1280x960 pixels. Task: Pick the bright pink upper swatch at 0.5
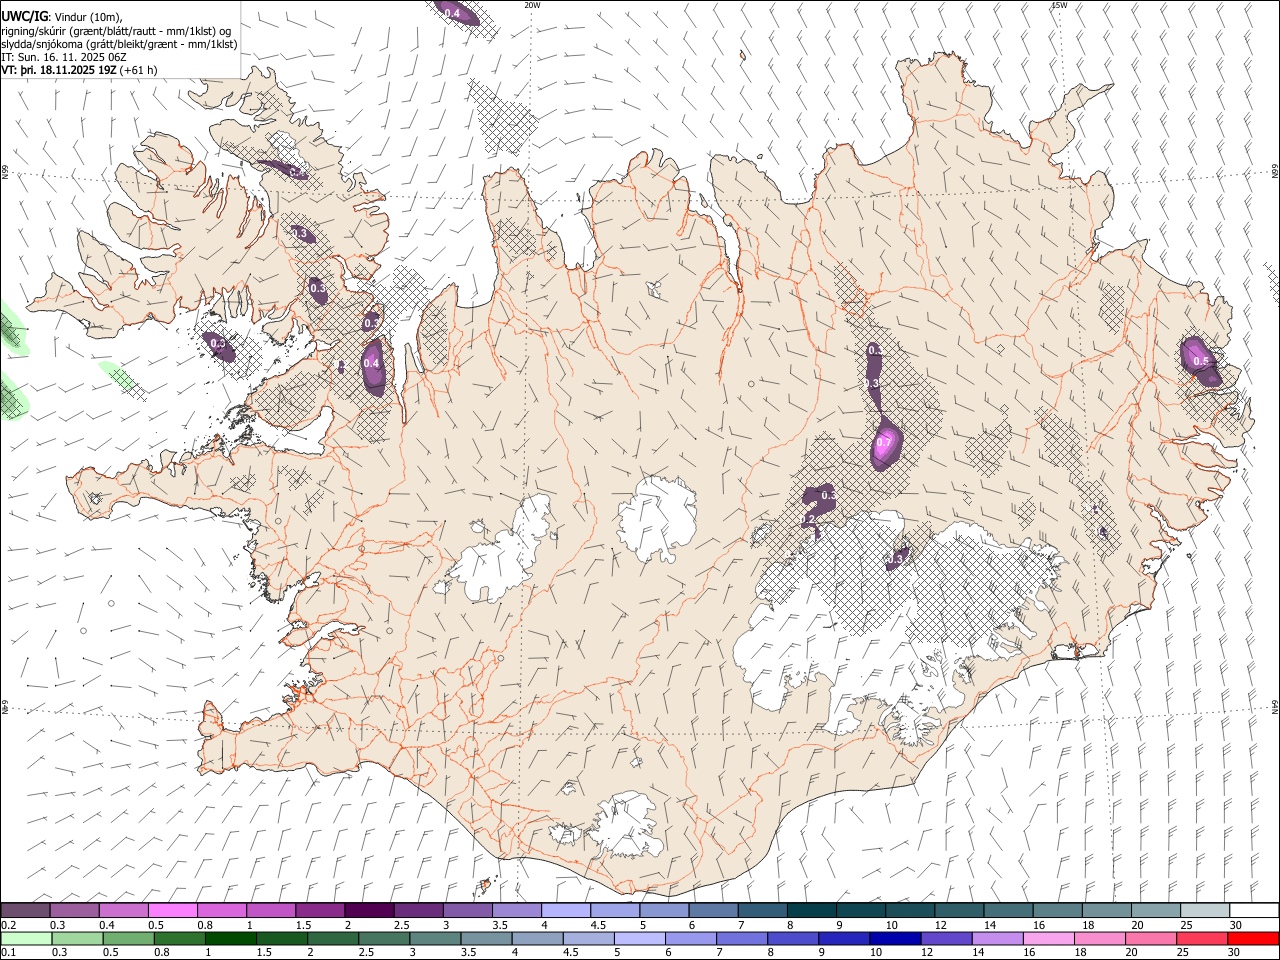pos(173,910)
